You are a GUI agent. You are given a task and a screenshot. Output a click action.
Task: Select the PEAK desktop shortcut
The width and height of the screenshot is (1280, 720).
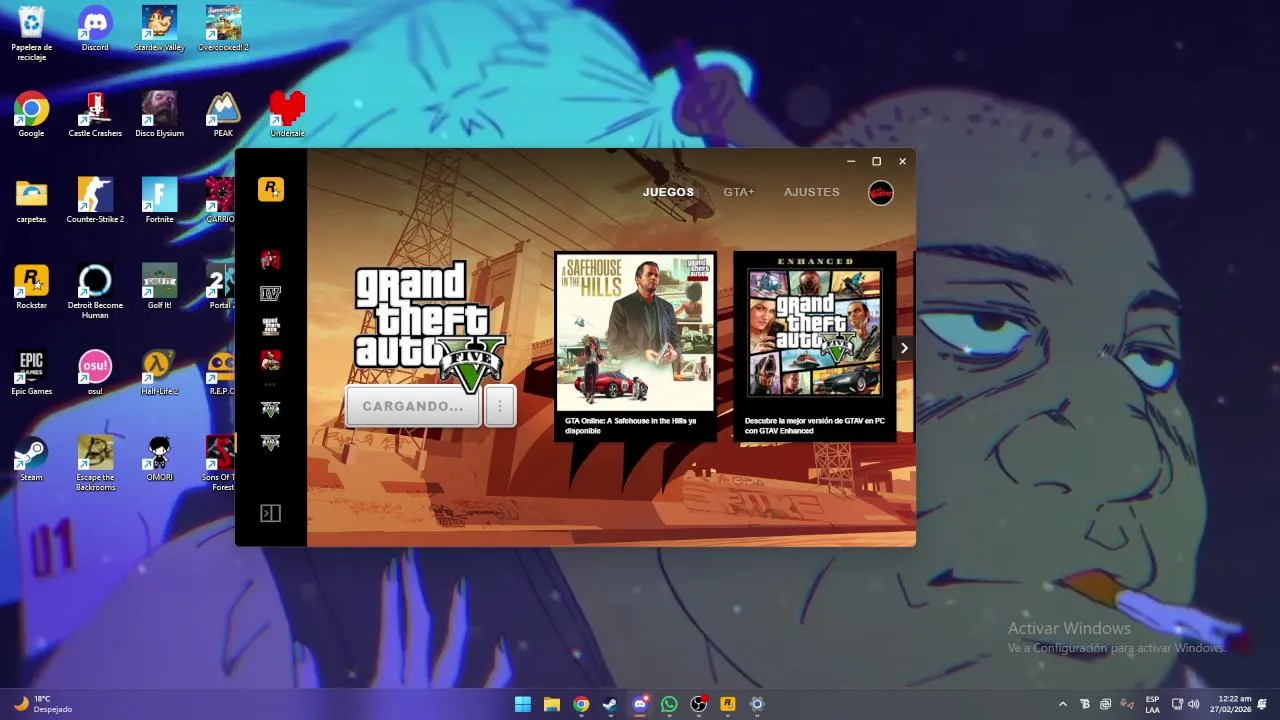tap(223, 115)
